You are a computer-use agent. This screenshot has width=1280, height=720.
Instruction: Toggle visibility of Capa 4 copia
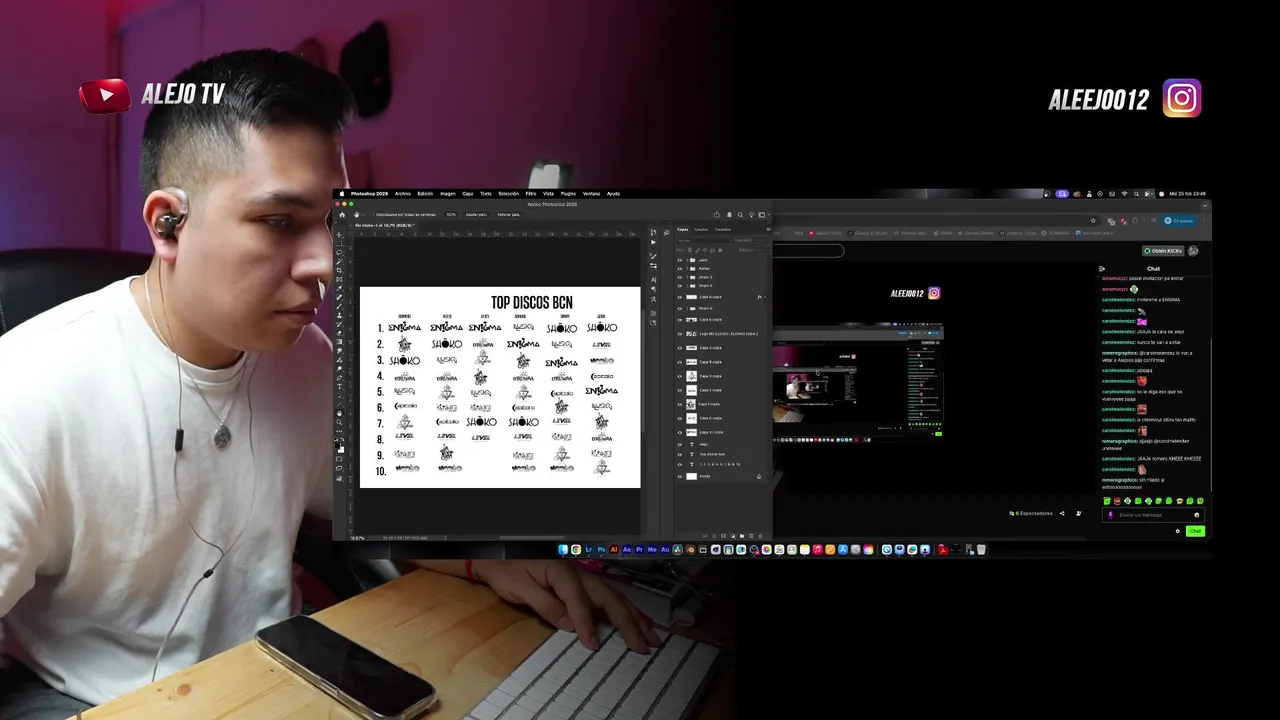pos(680,348)
